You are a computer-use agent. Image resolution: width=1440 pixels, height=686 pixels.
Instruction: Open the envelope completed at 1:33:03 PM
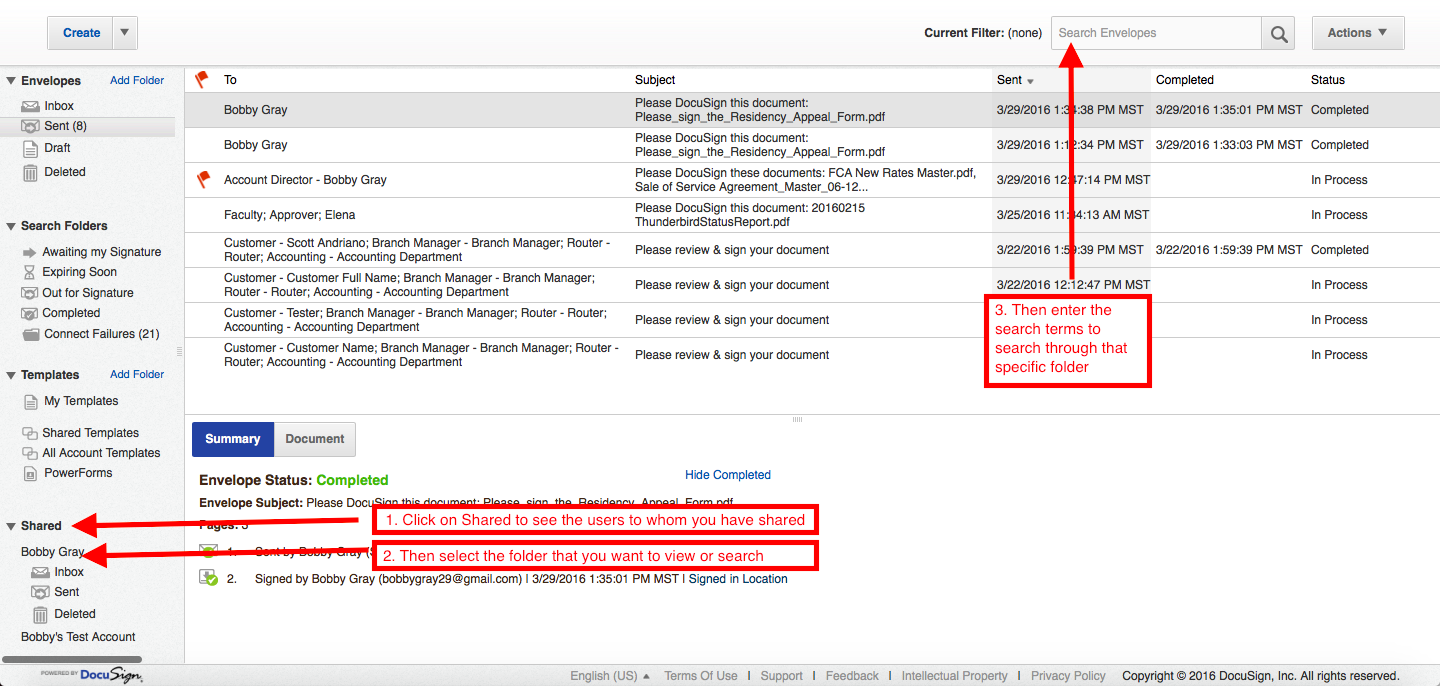point(812,145)
